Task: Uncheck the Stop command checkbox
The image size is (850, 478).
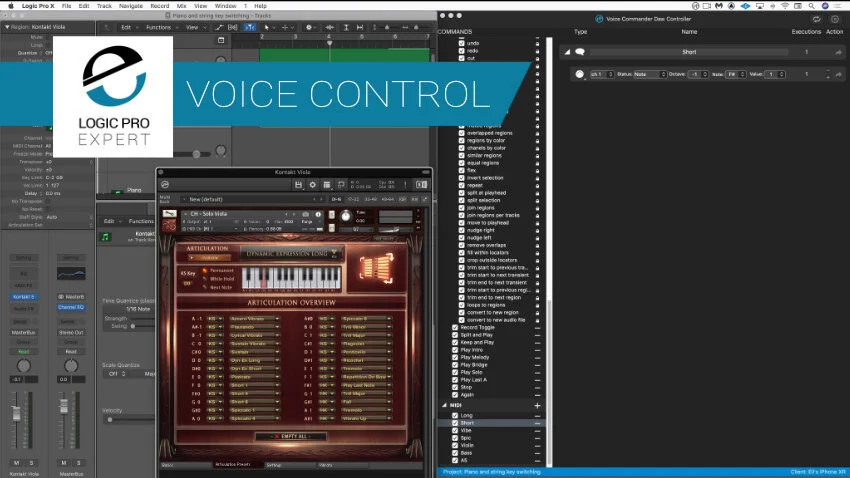Action: (x=455, y=387)
